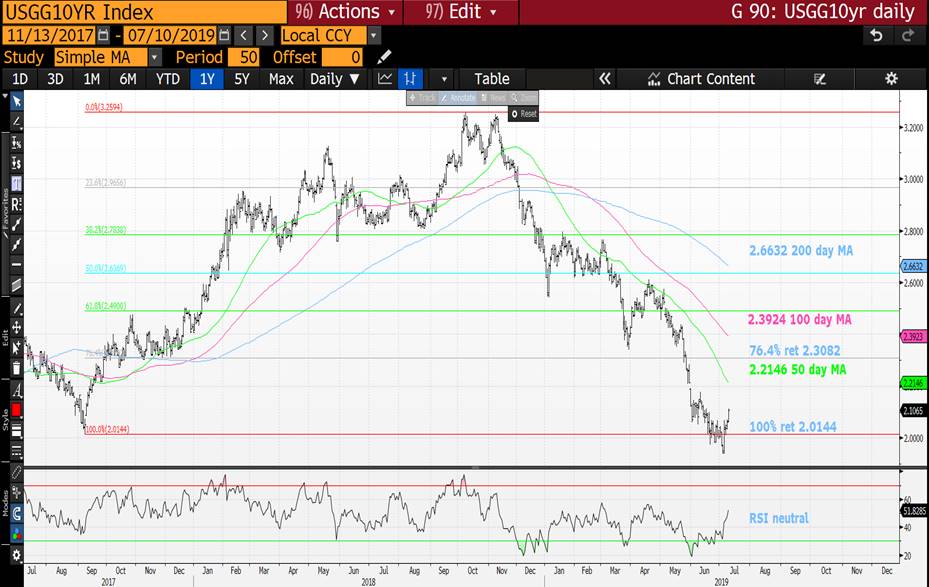Screen dimensions: 929x587
Task: Select the Max range tab
Action: pos(281,79)
